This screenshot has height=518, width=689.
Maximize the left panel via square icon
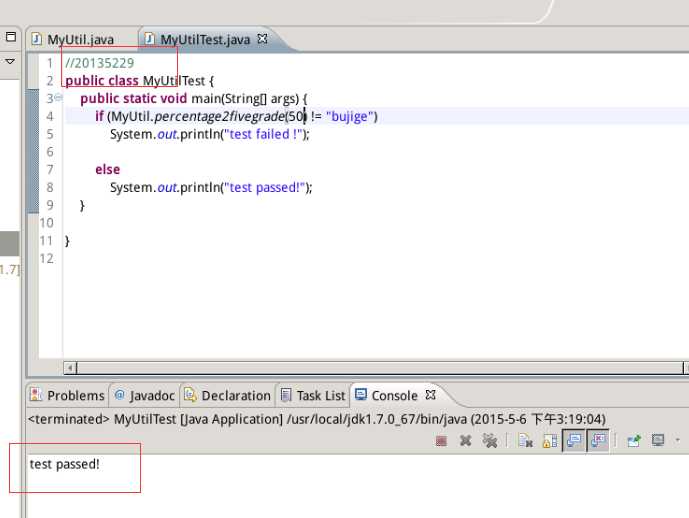(11, 36)
